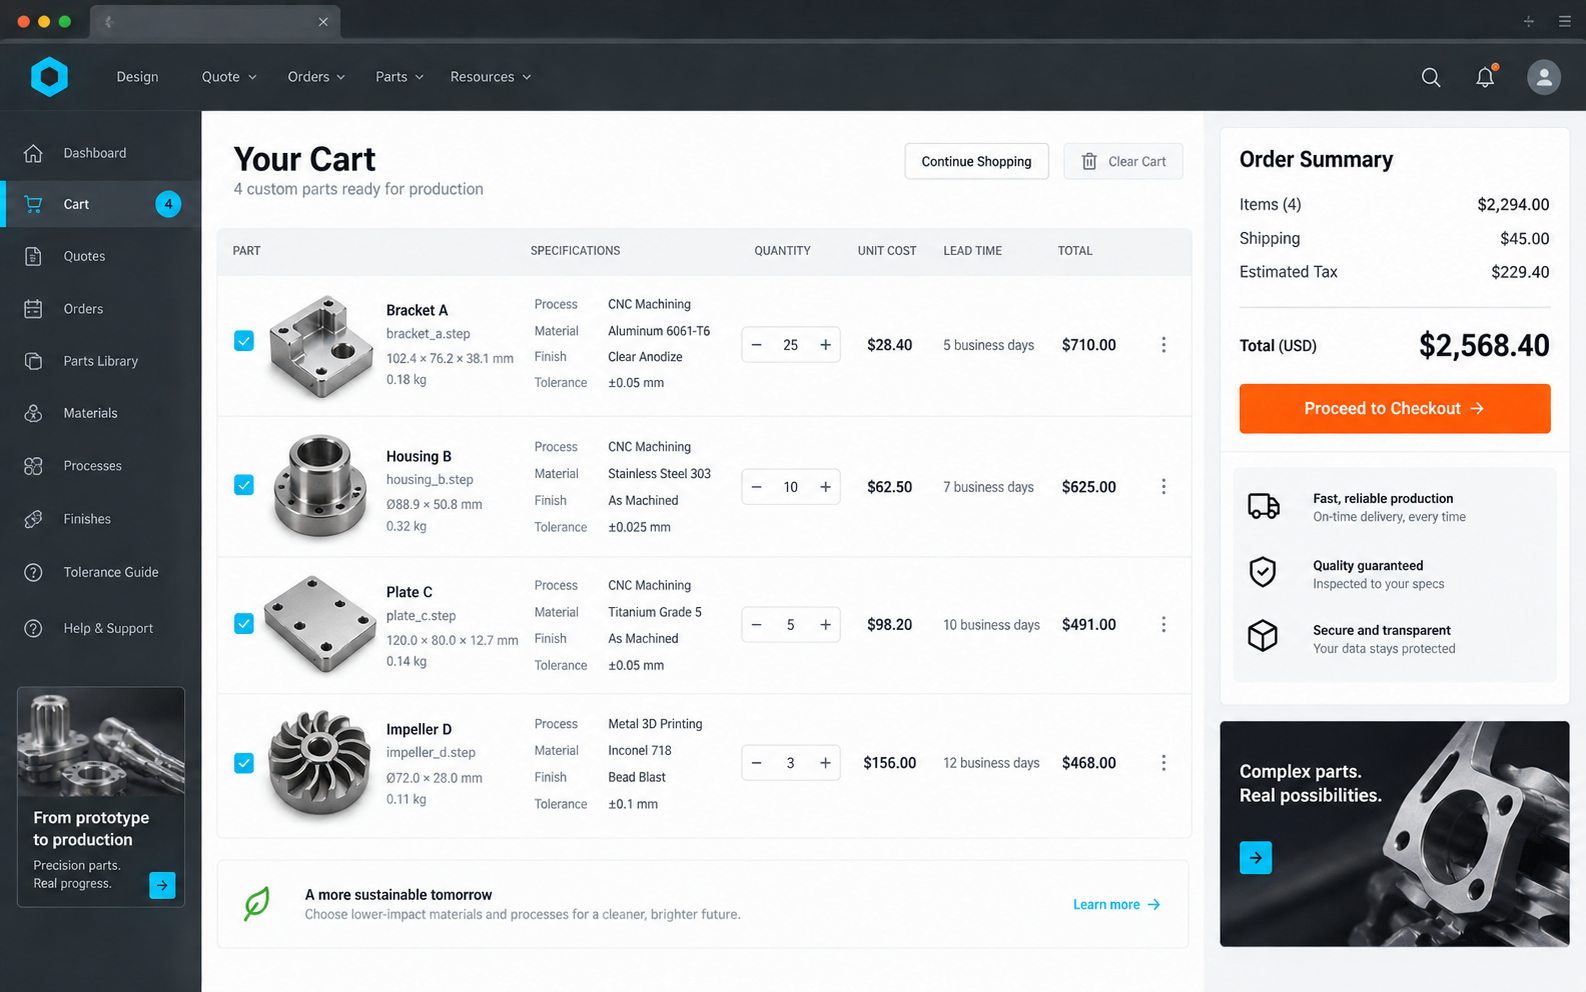Click the Bracket A quantity field

790,345
